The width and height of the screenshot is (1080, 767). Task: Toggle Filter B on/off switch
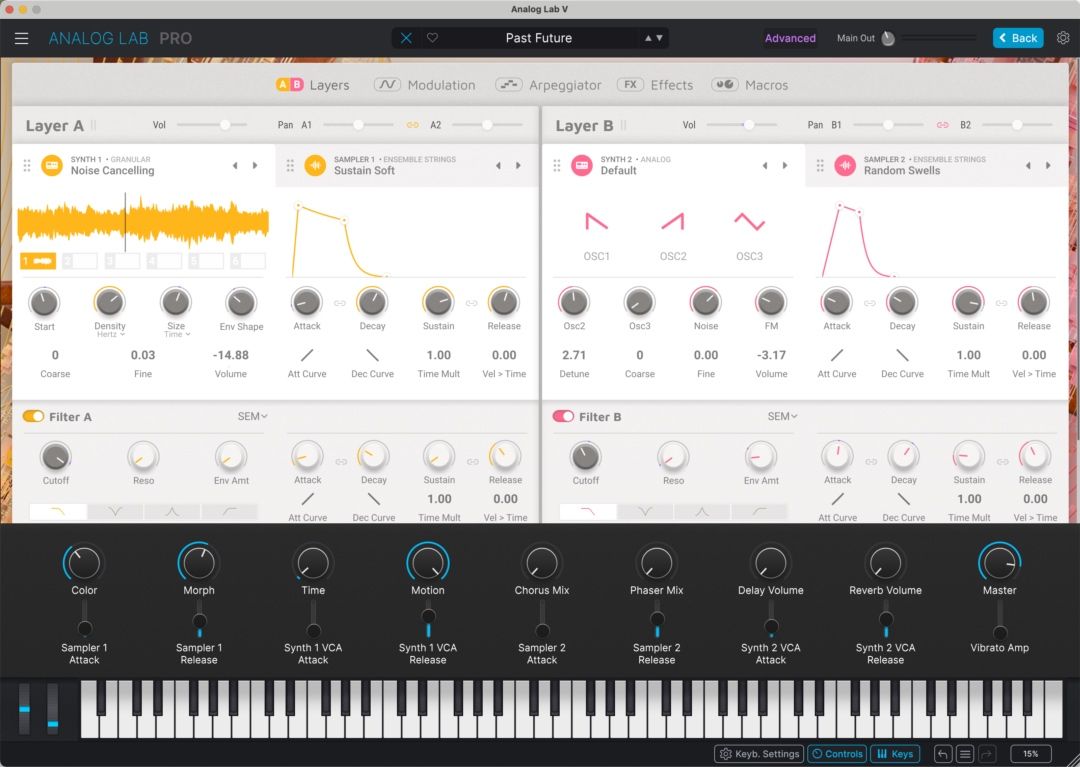point(563,417)
